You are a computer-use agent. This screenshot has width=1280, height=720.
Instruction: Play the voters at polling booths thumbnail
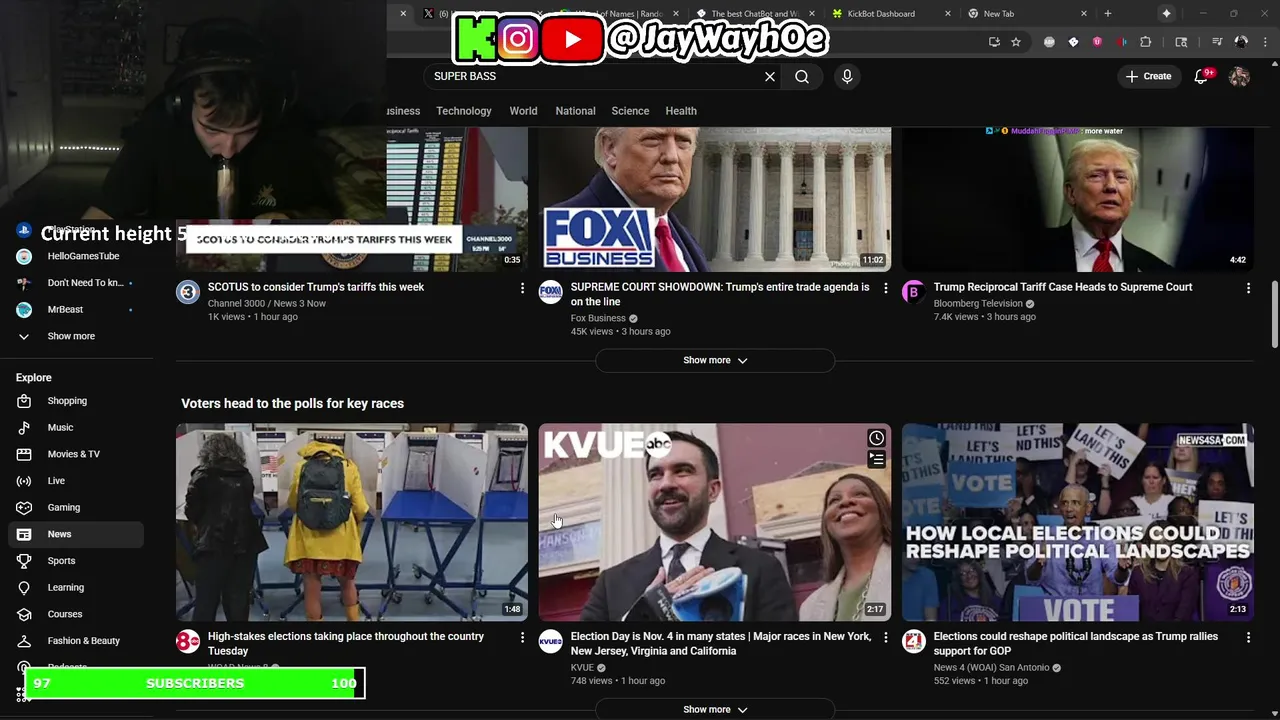pyautogui.click(x=352, y=522)
